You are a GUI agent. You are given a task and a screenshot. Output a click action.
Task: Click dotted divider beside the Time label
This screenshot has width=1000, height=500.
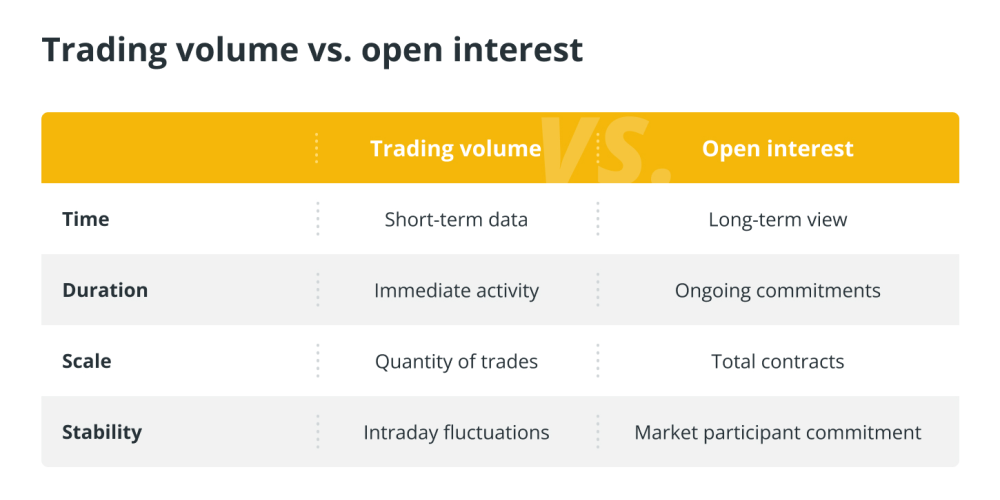coord(317,219)
